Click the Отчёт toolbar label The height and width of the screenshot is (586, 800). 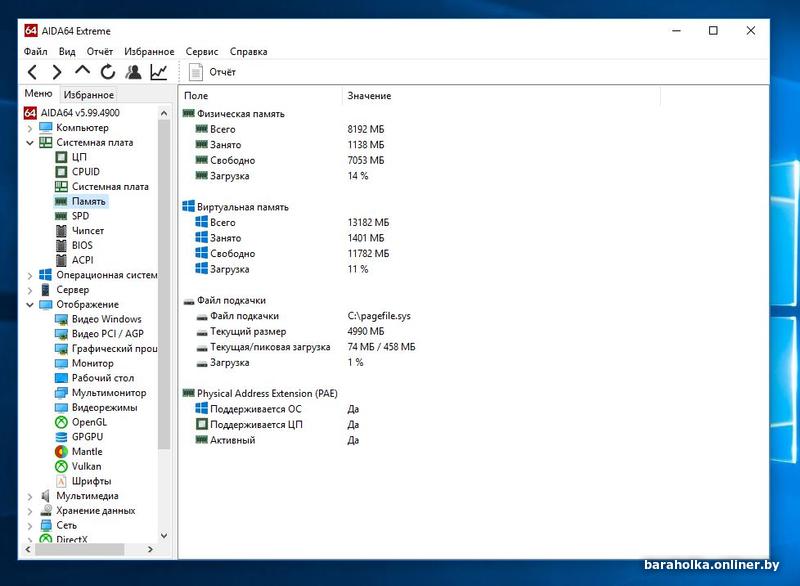coord(222,72)
